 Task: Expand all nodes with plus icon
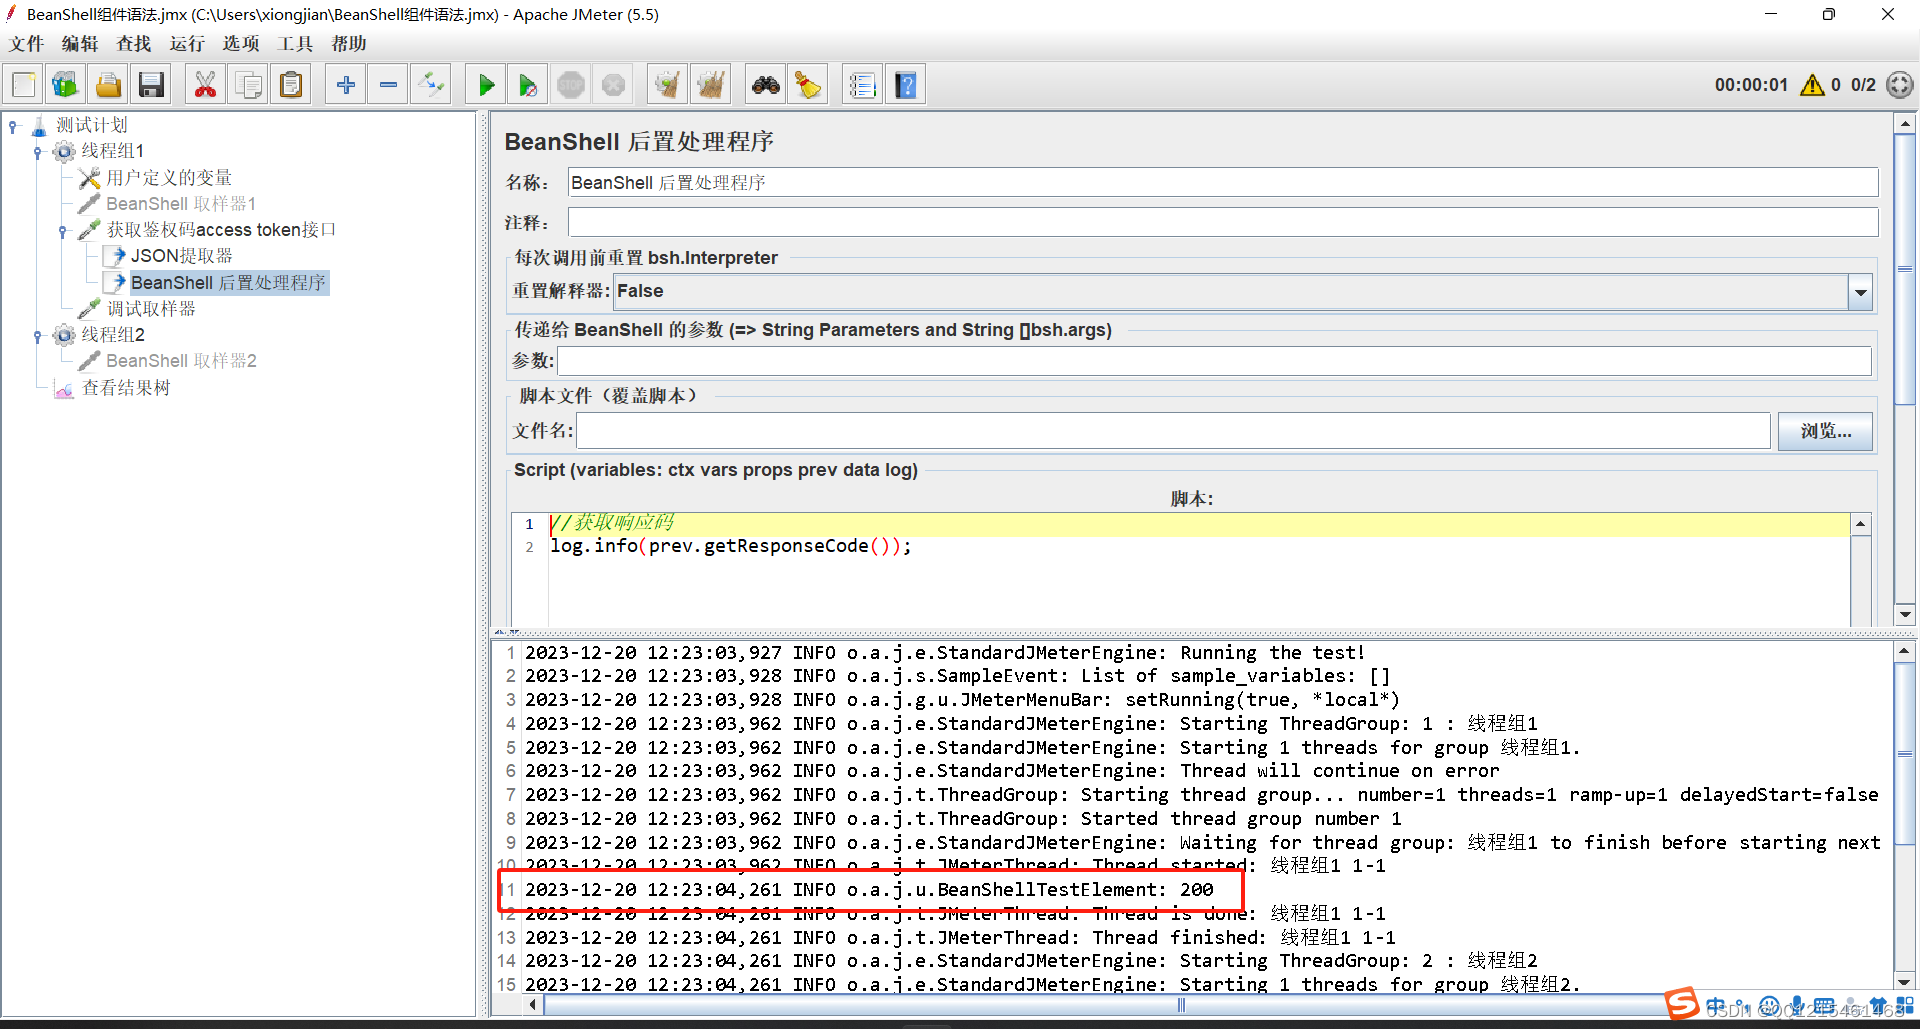346,85
